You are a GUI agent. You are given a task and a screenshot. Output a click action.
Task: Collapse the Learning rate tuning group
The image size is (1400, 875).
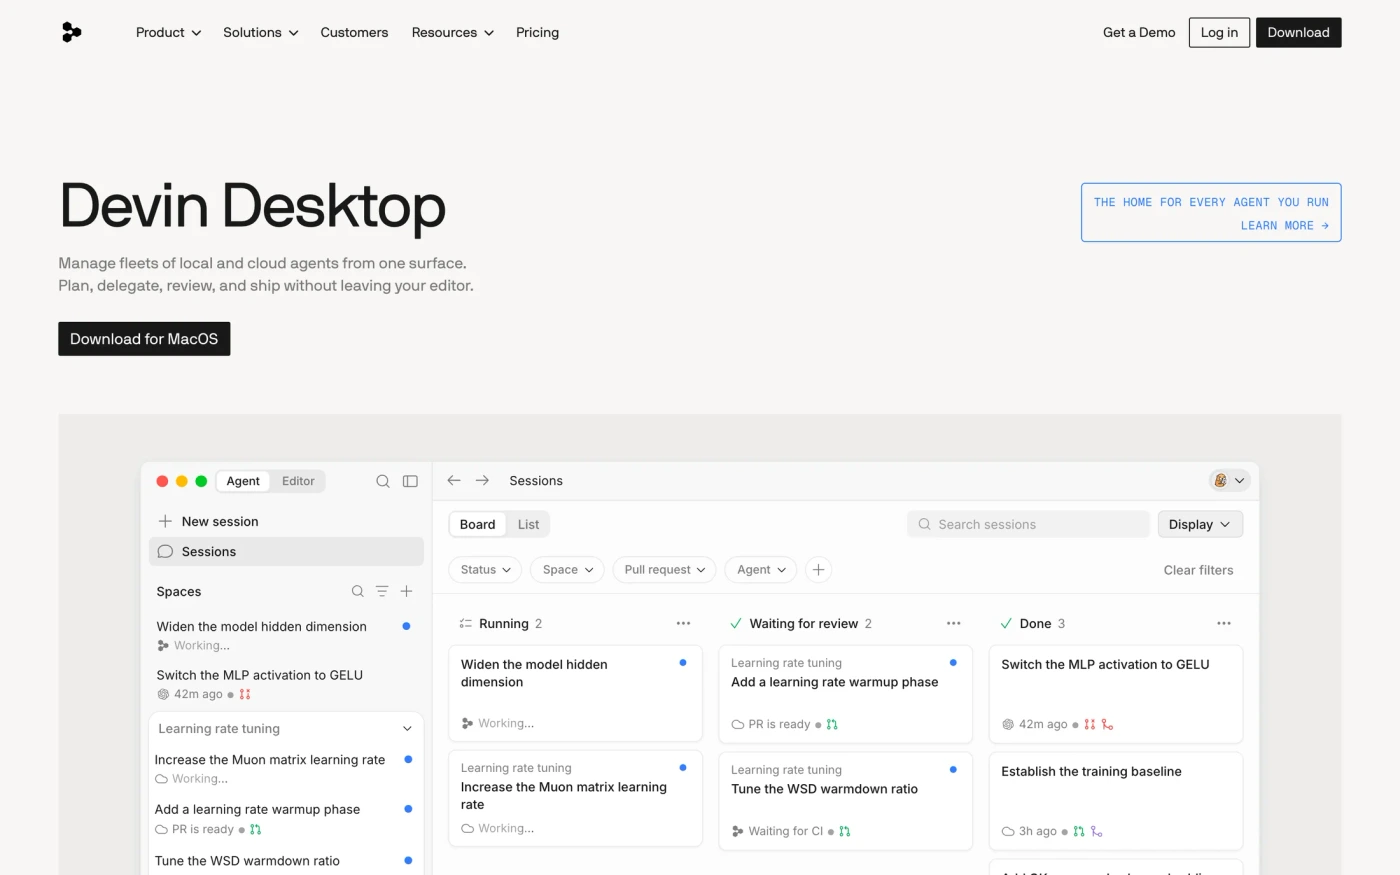407,729
